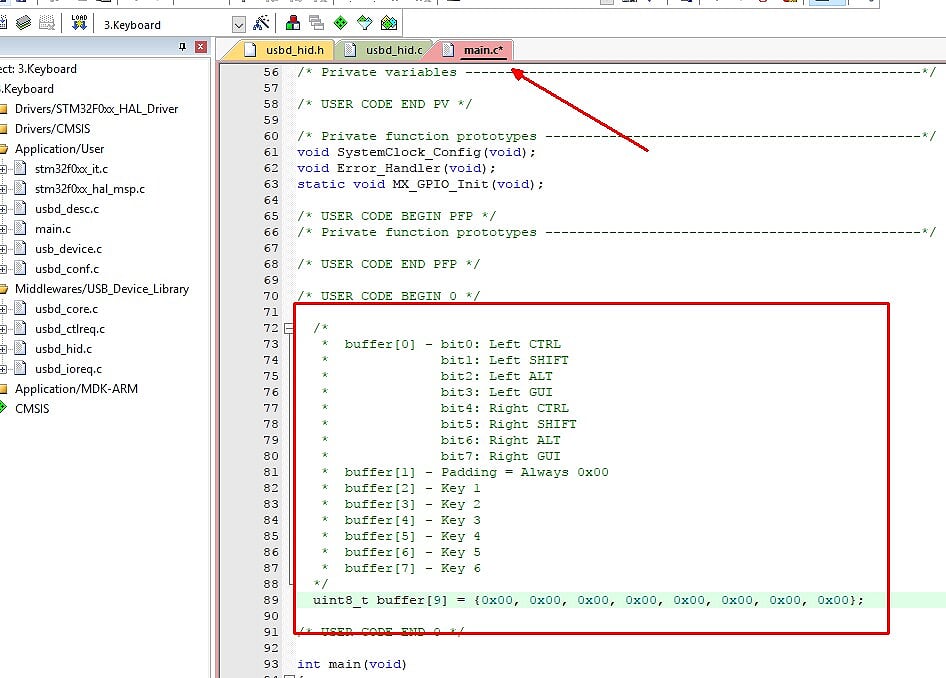Click the Batch Build stacked icon

pyautogui.click(x=22, y=23)
